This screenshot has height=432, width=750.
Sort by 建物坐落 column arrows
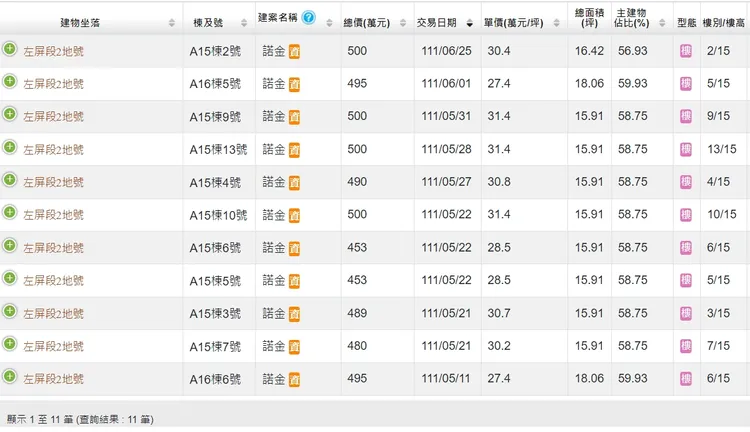tap(172, 23)
